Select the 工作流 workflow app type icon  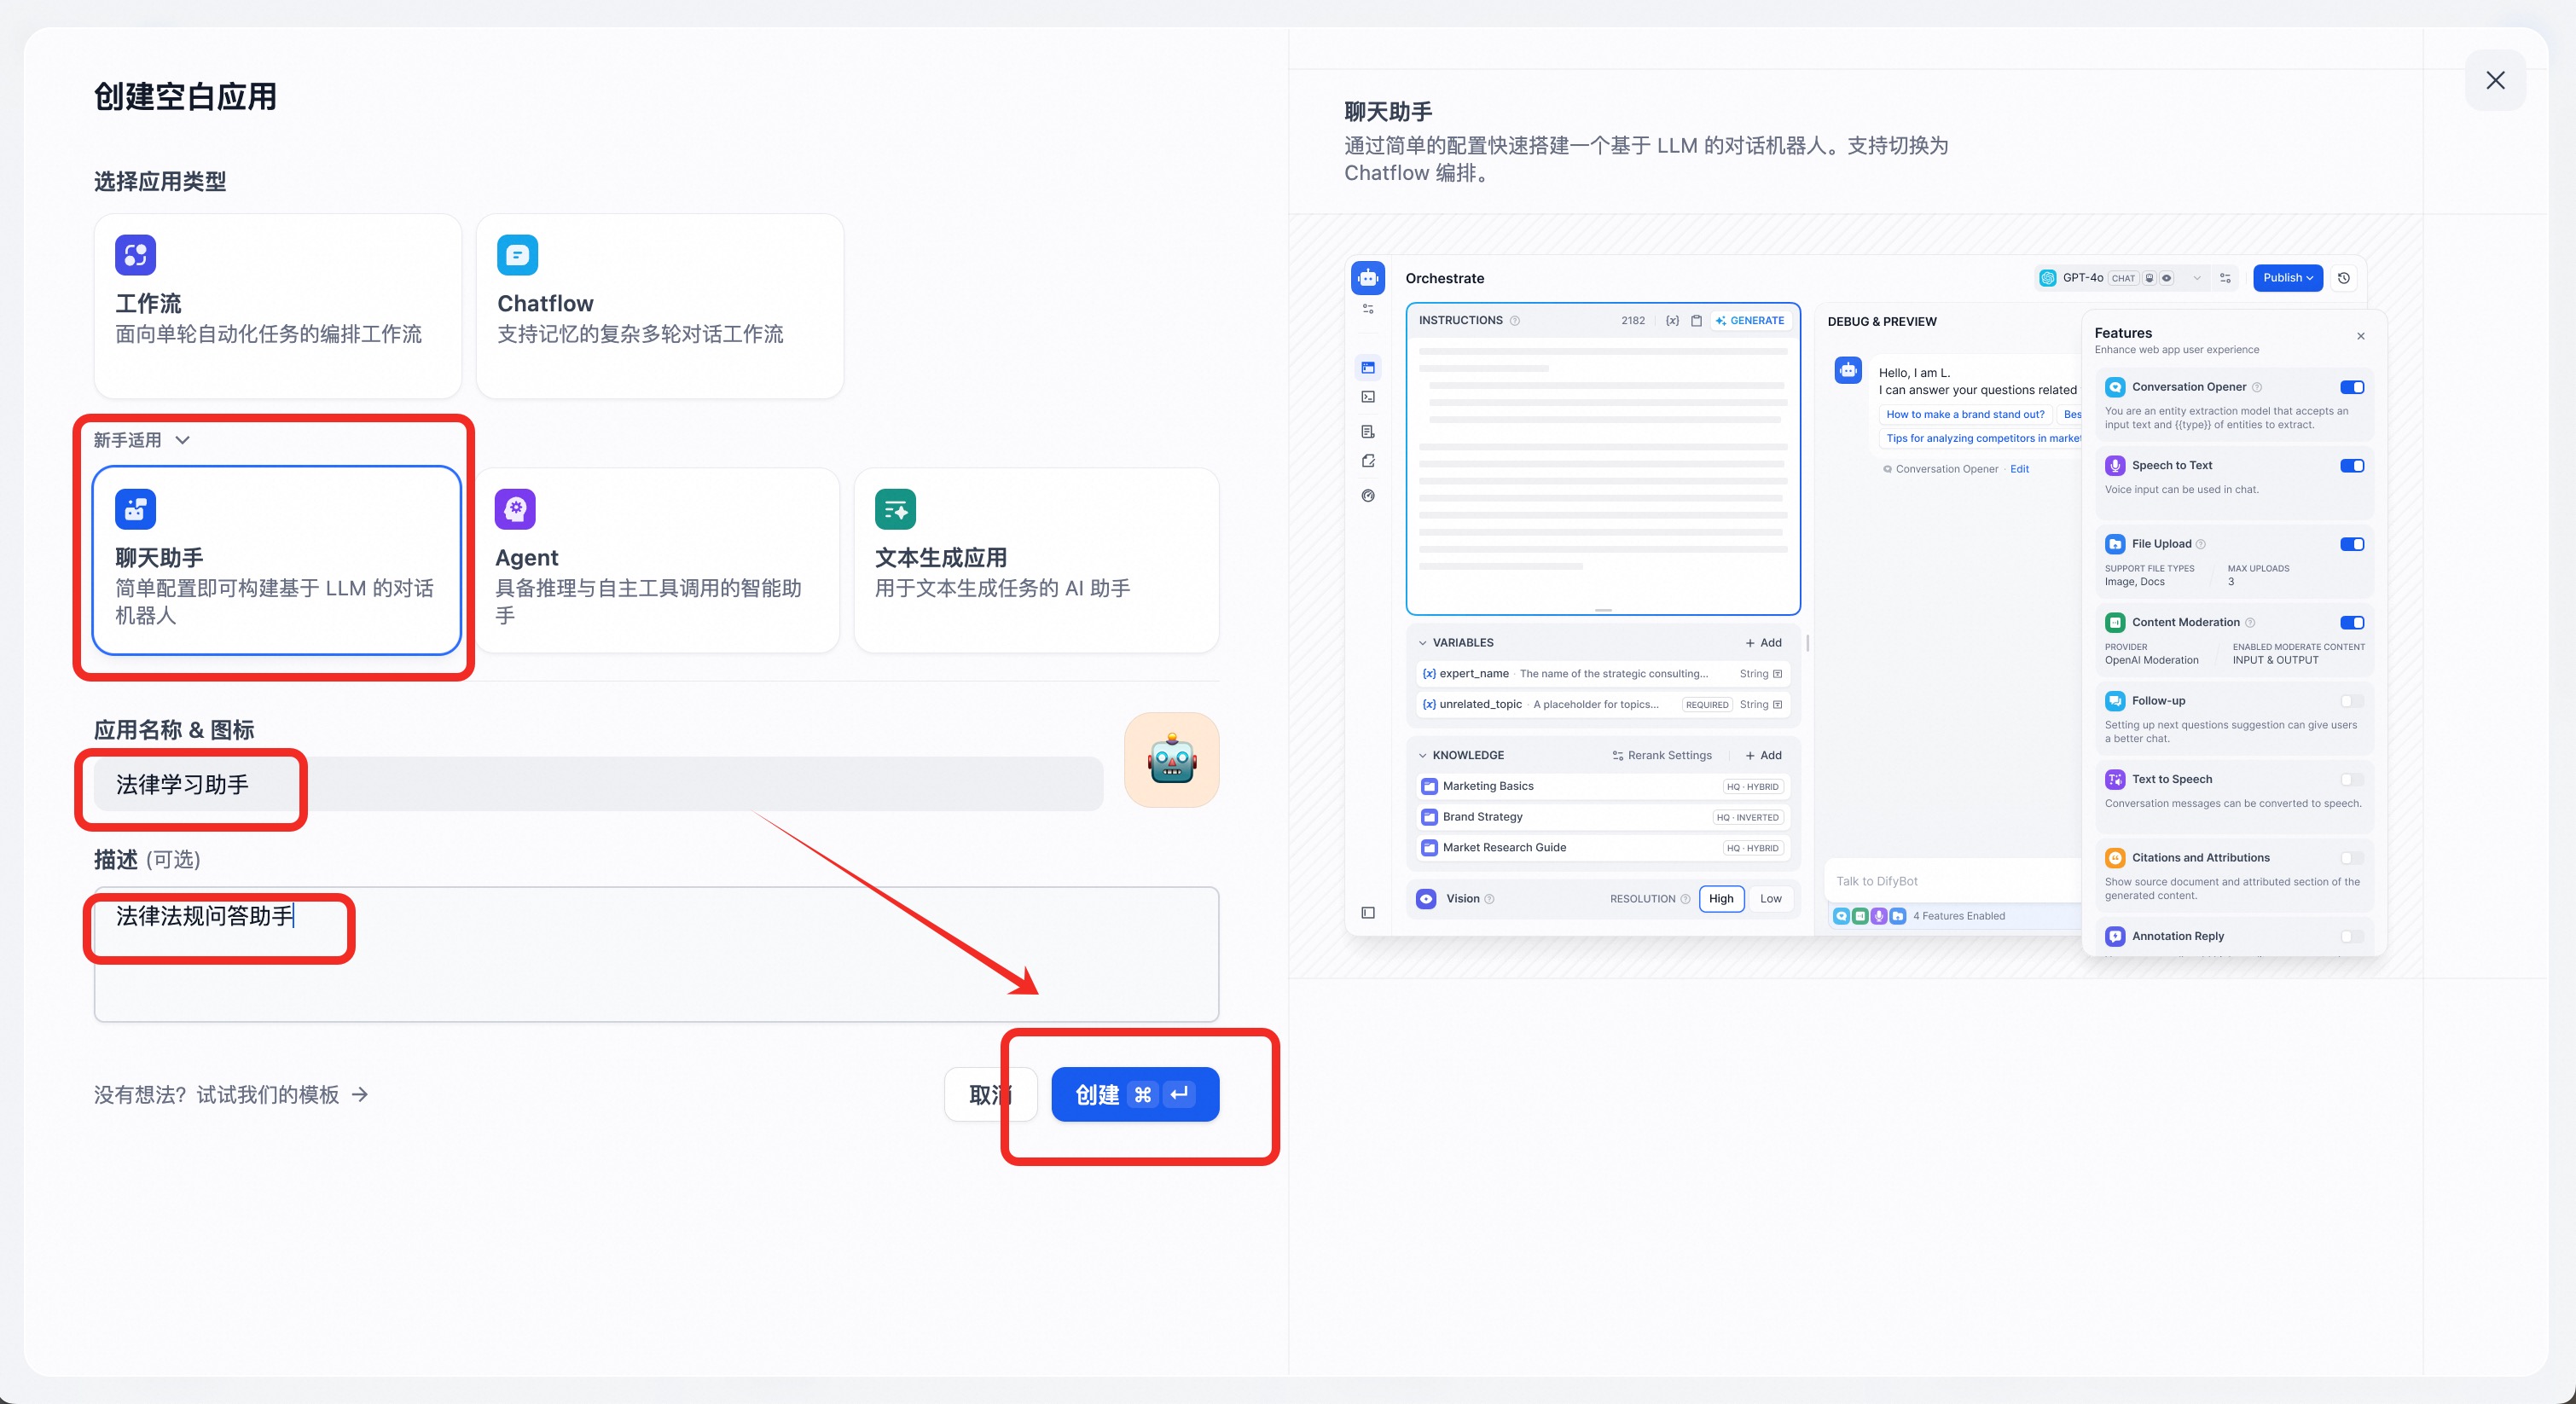(135, 255)
